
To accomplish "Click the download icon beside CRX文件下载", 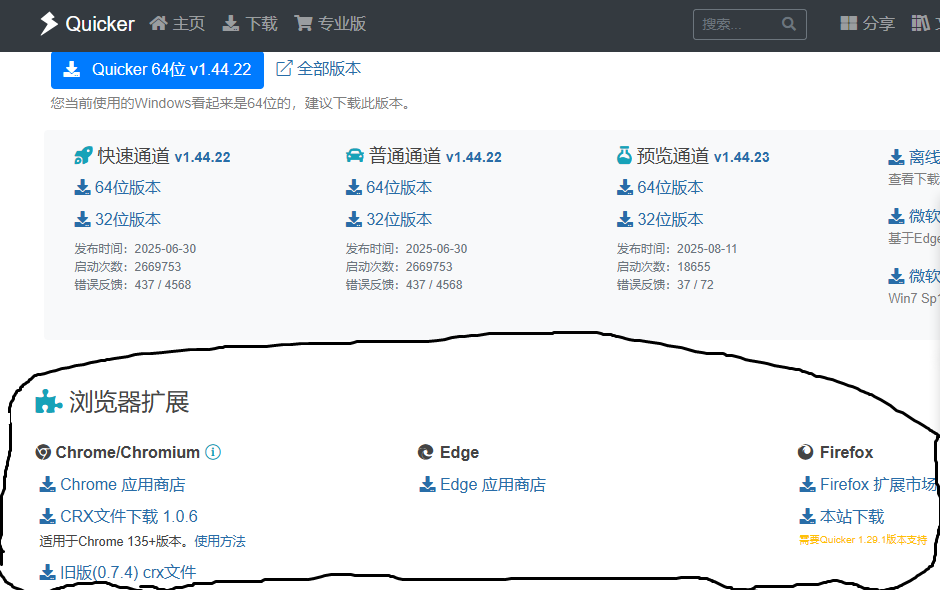I will coord(47,516).
